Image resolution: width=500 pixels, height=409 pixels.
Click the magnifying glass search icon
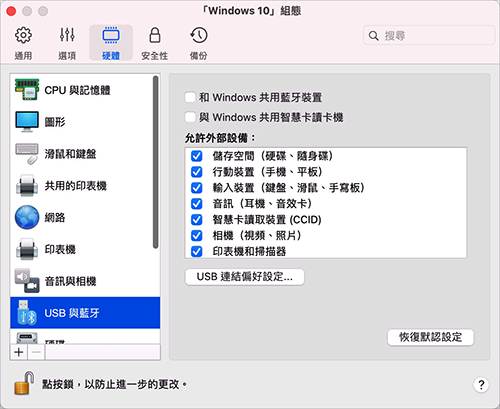[374, 36]
